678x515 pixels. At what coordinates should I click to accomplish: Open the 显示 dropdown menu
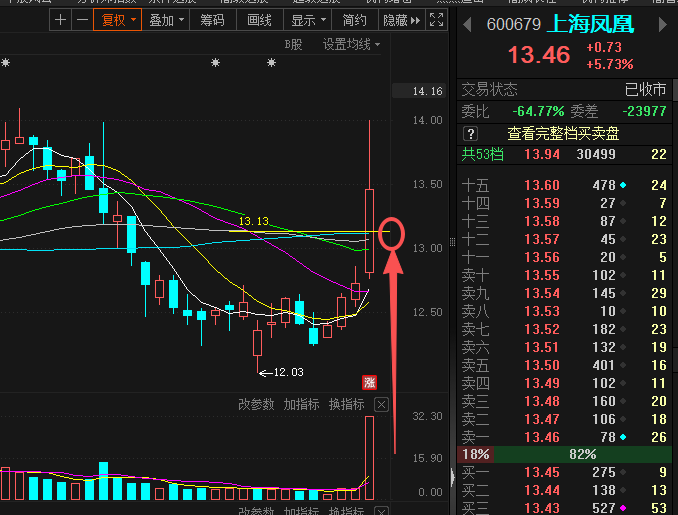pyautogui.click(x=307, y=20)
